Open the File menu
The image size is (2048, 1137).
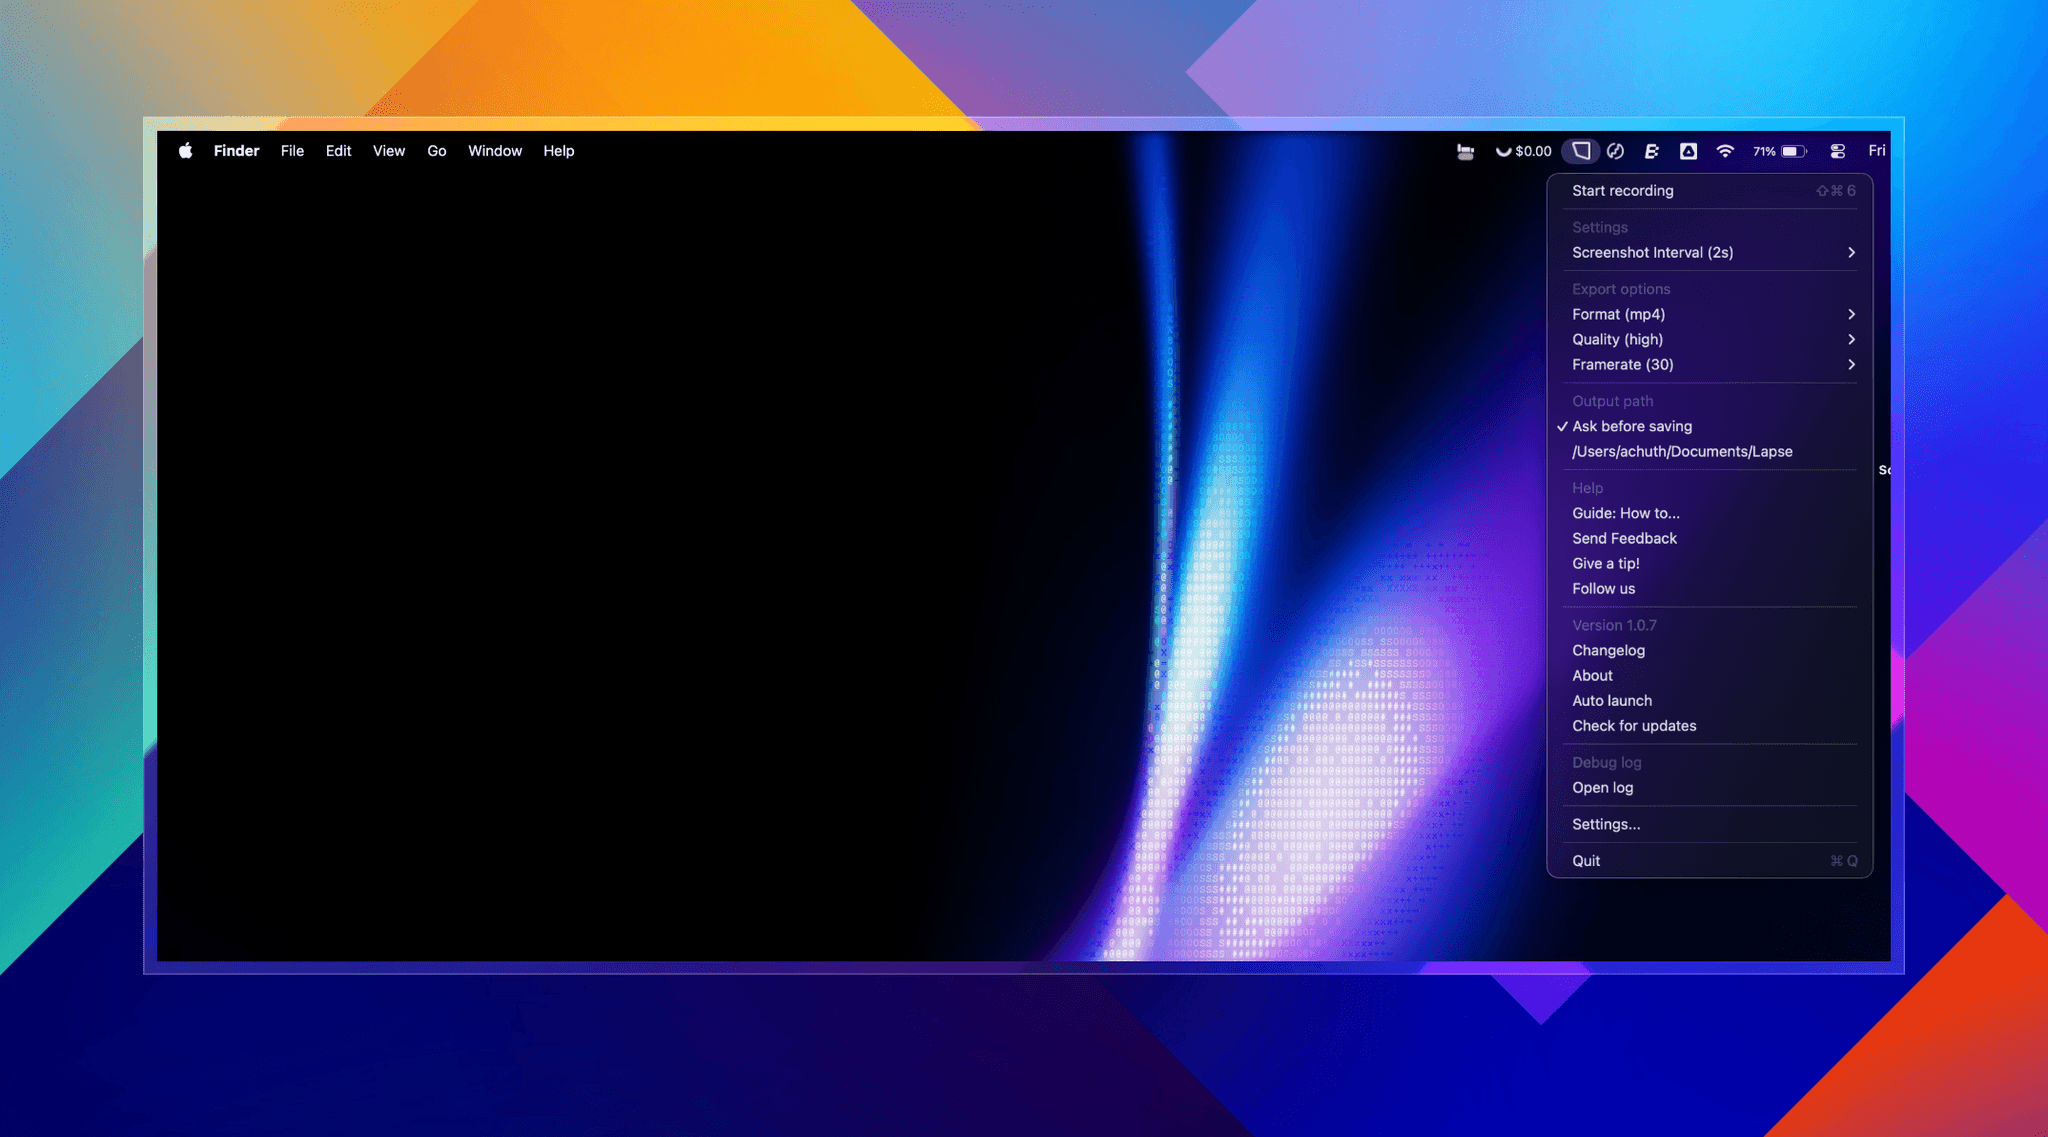tap(292, 151)
